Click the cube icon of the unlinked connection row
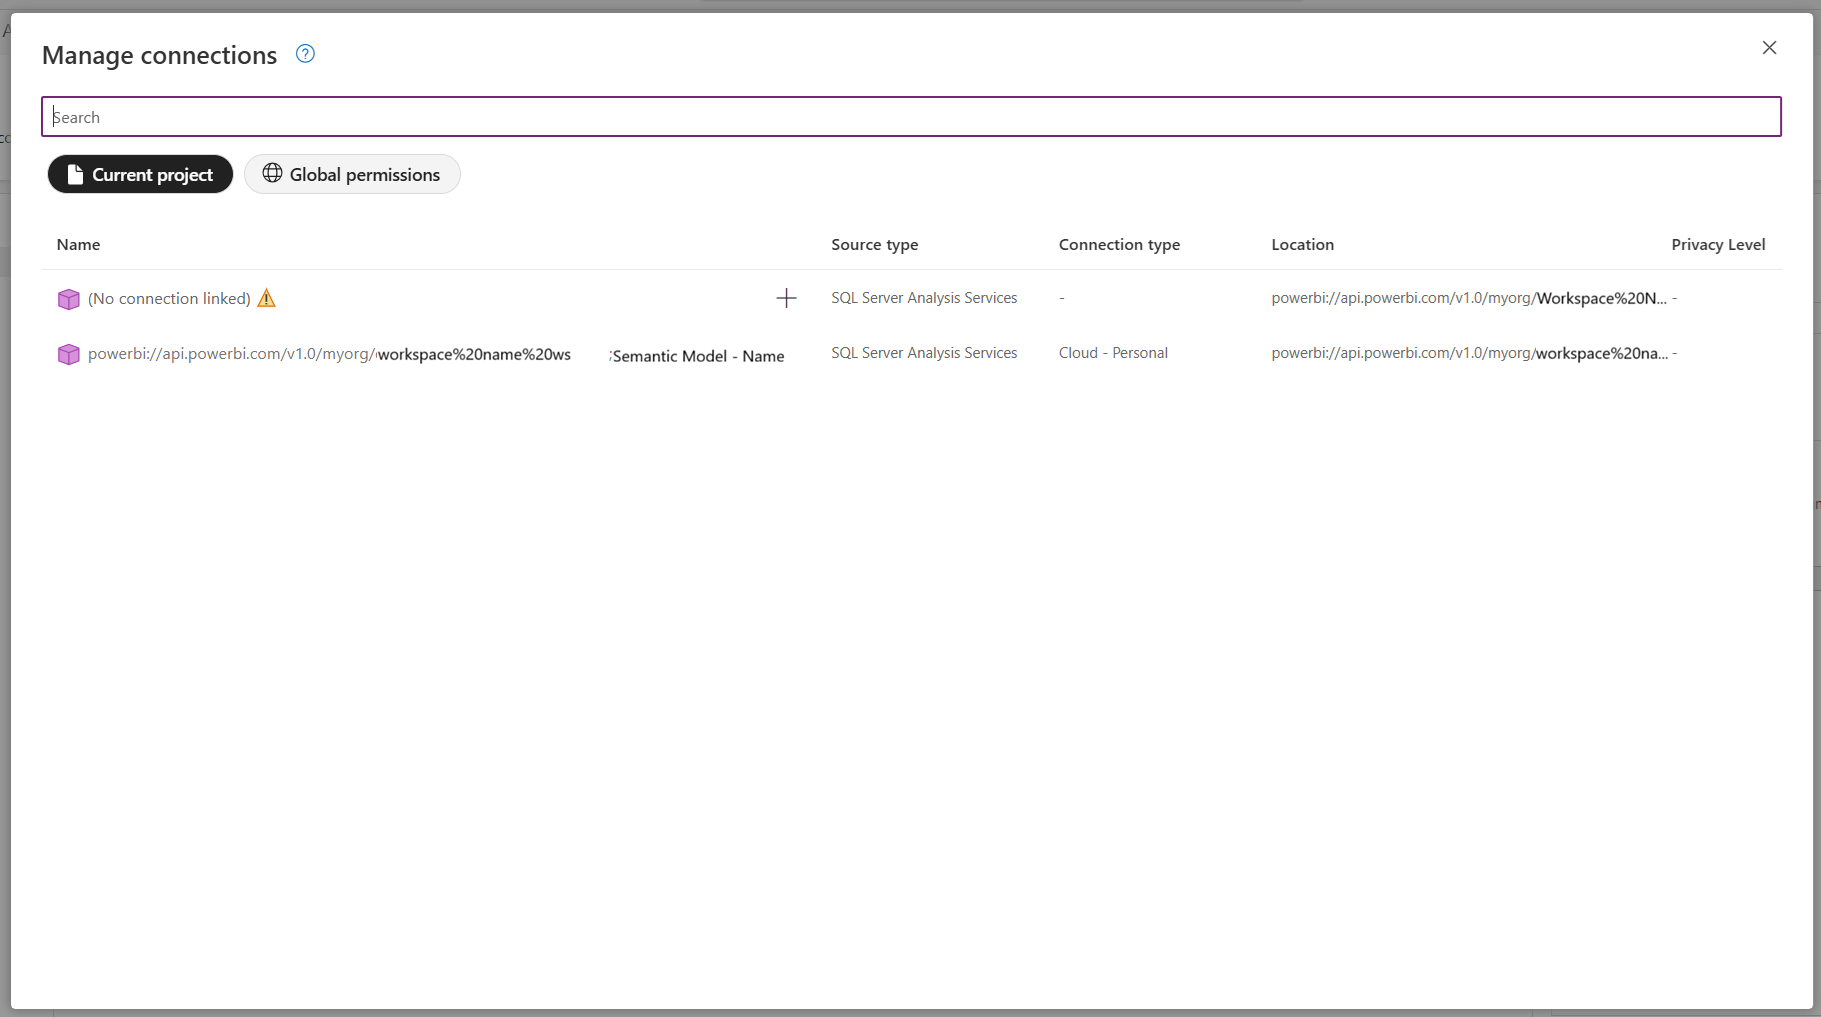The height and width of the screenshot is (1017, 1821). point(68,299)
